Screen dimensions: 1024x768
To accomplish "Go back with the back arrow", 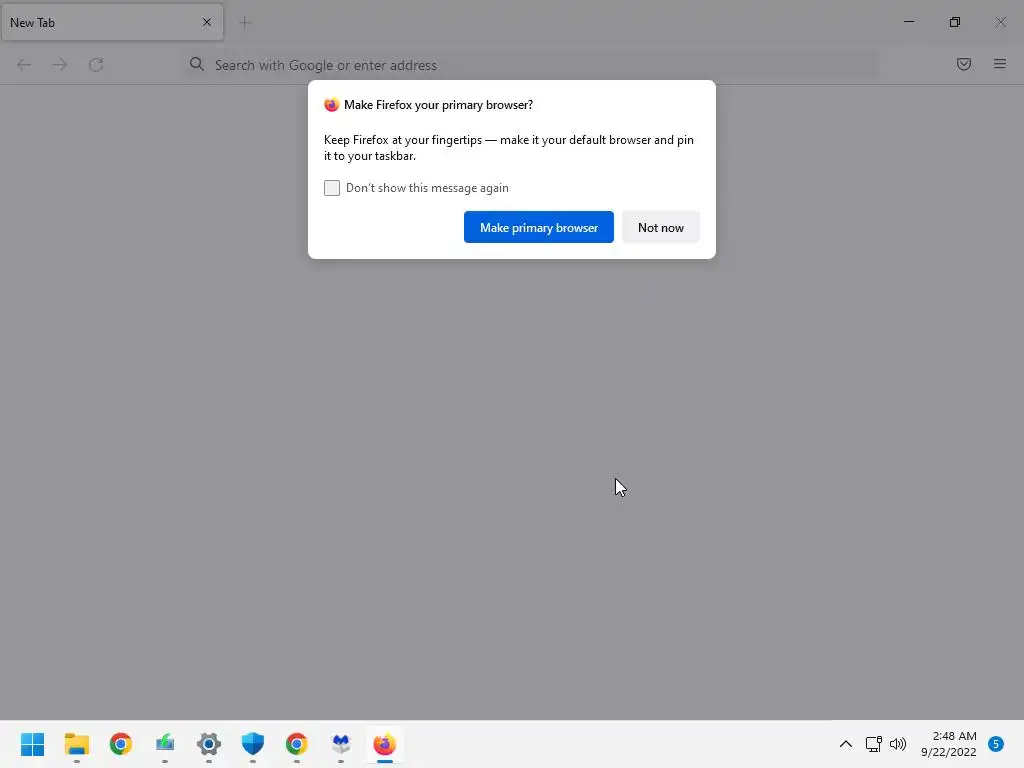I will (24, 65).
